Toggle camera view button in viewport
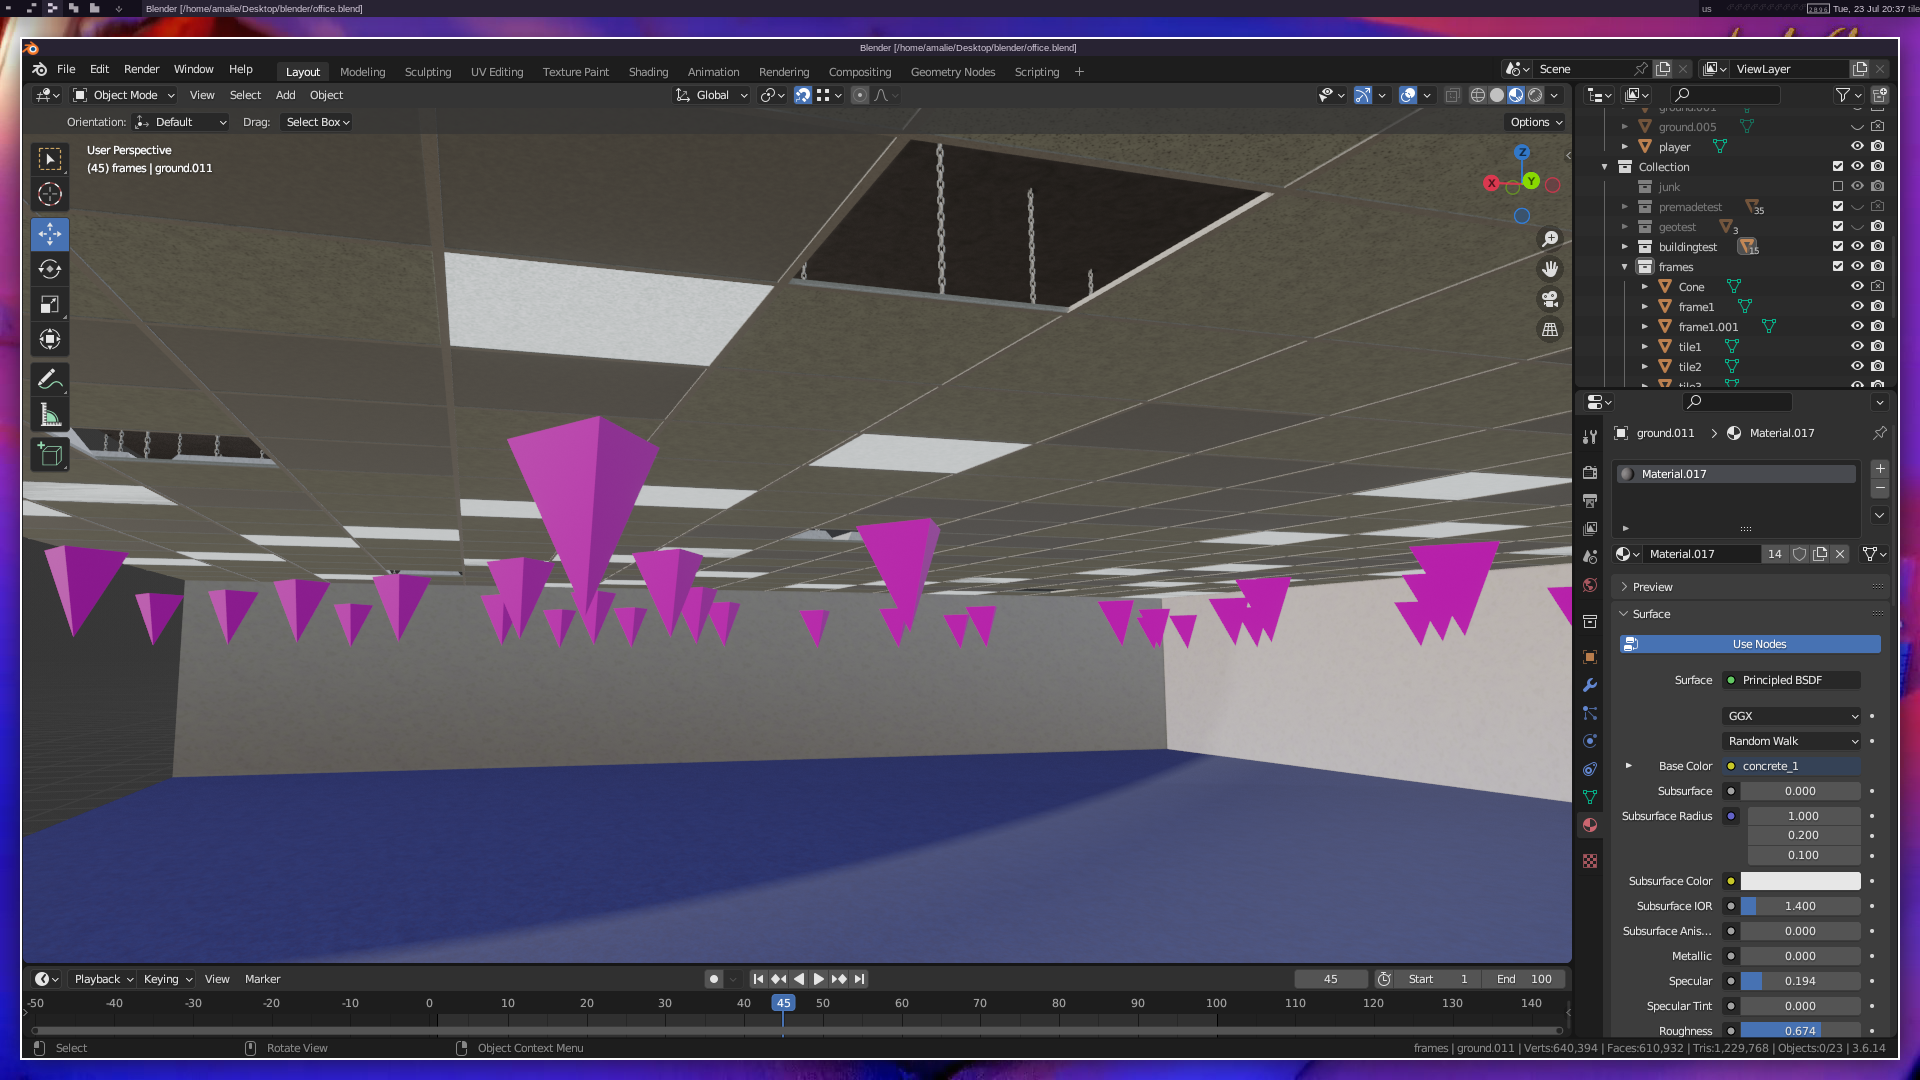This screenshot has height=1080, width=1920. click(1550, 299)
